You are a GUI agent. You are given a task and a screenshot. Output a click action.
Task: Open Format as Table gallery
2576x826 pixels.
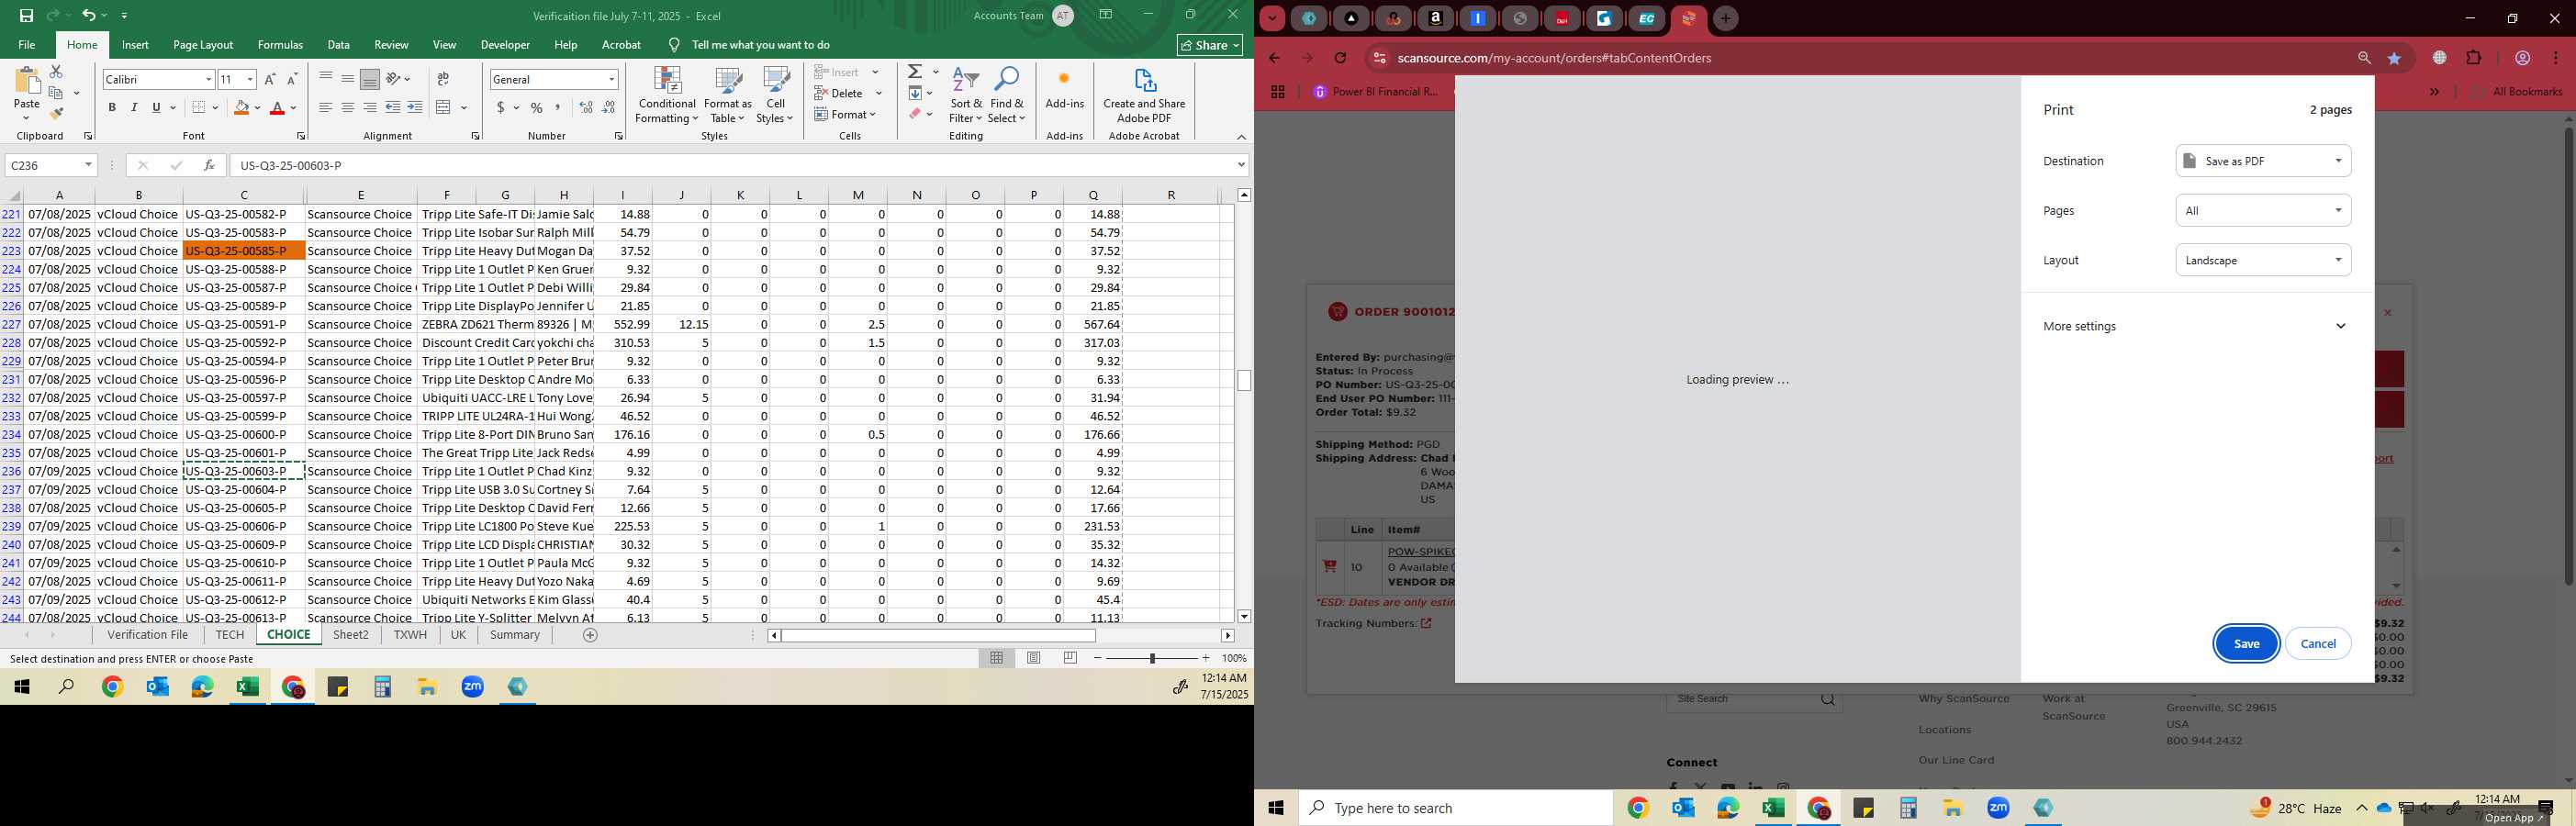coord(727,96)
